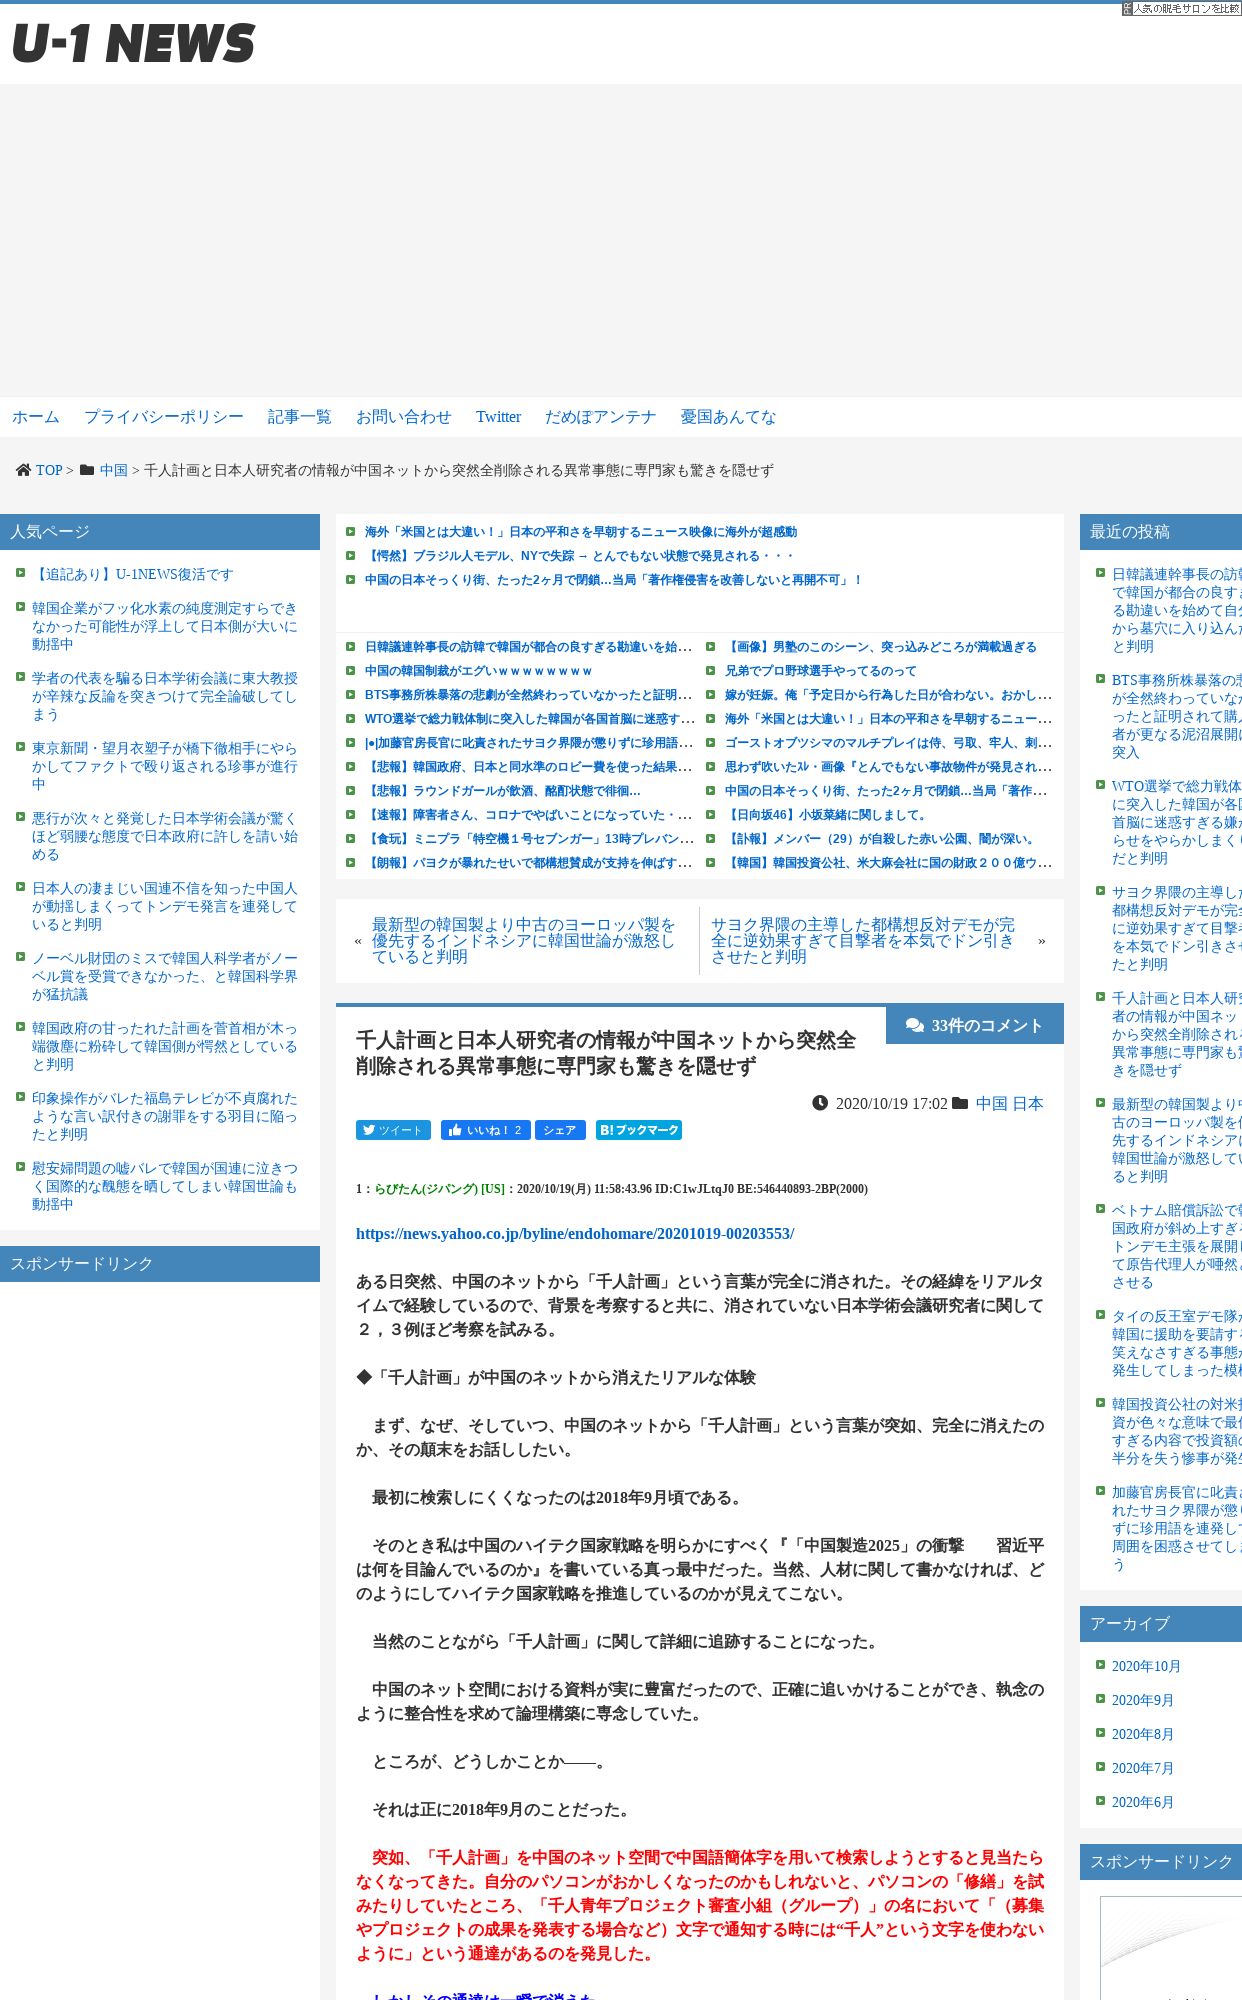Screen dimensions: 1242x2000
Task: Open プライバシーポリシー menu item
Action: (164, 417)
